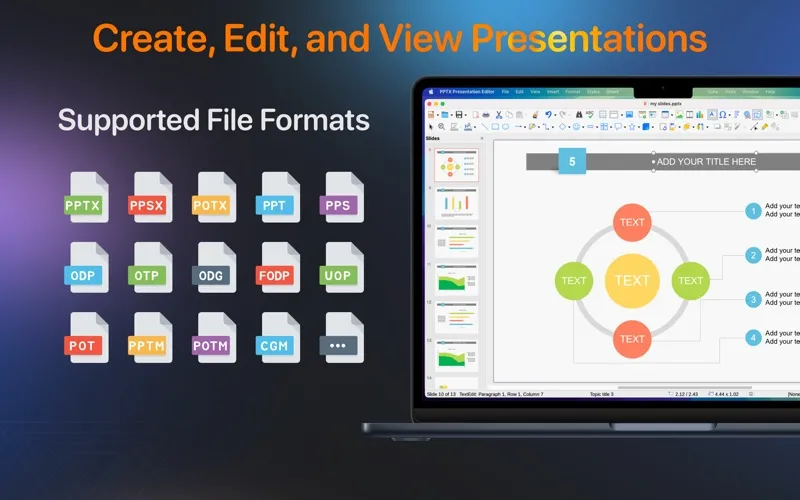Click the Special Character omega icon

(x=722, y=115)
